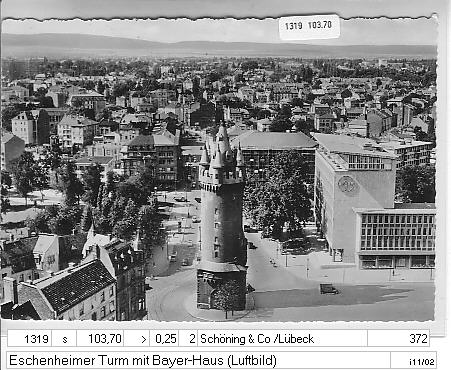Screen dimensions: 451x370
Task: Click the mountain ridge on the horizon
Action: pos(218,46)
